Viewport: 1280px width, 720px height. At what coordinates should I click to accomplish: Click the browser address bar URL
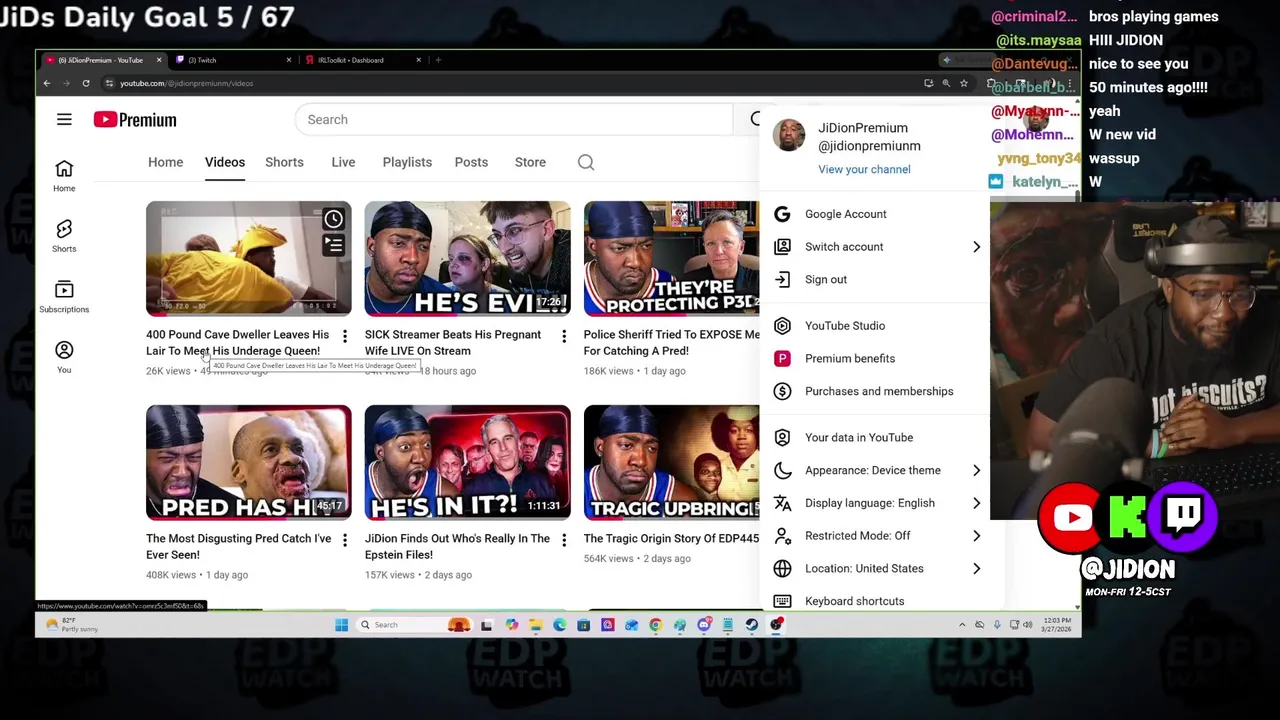point(186,83)
